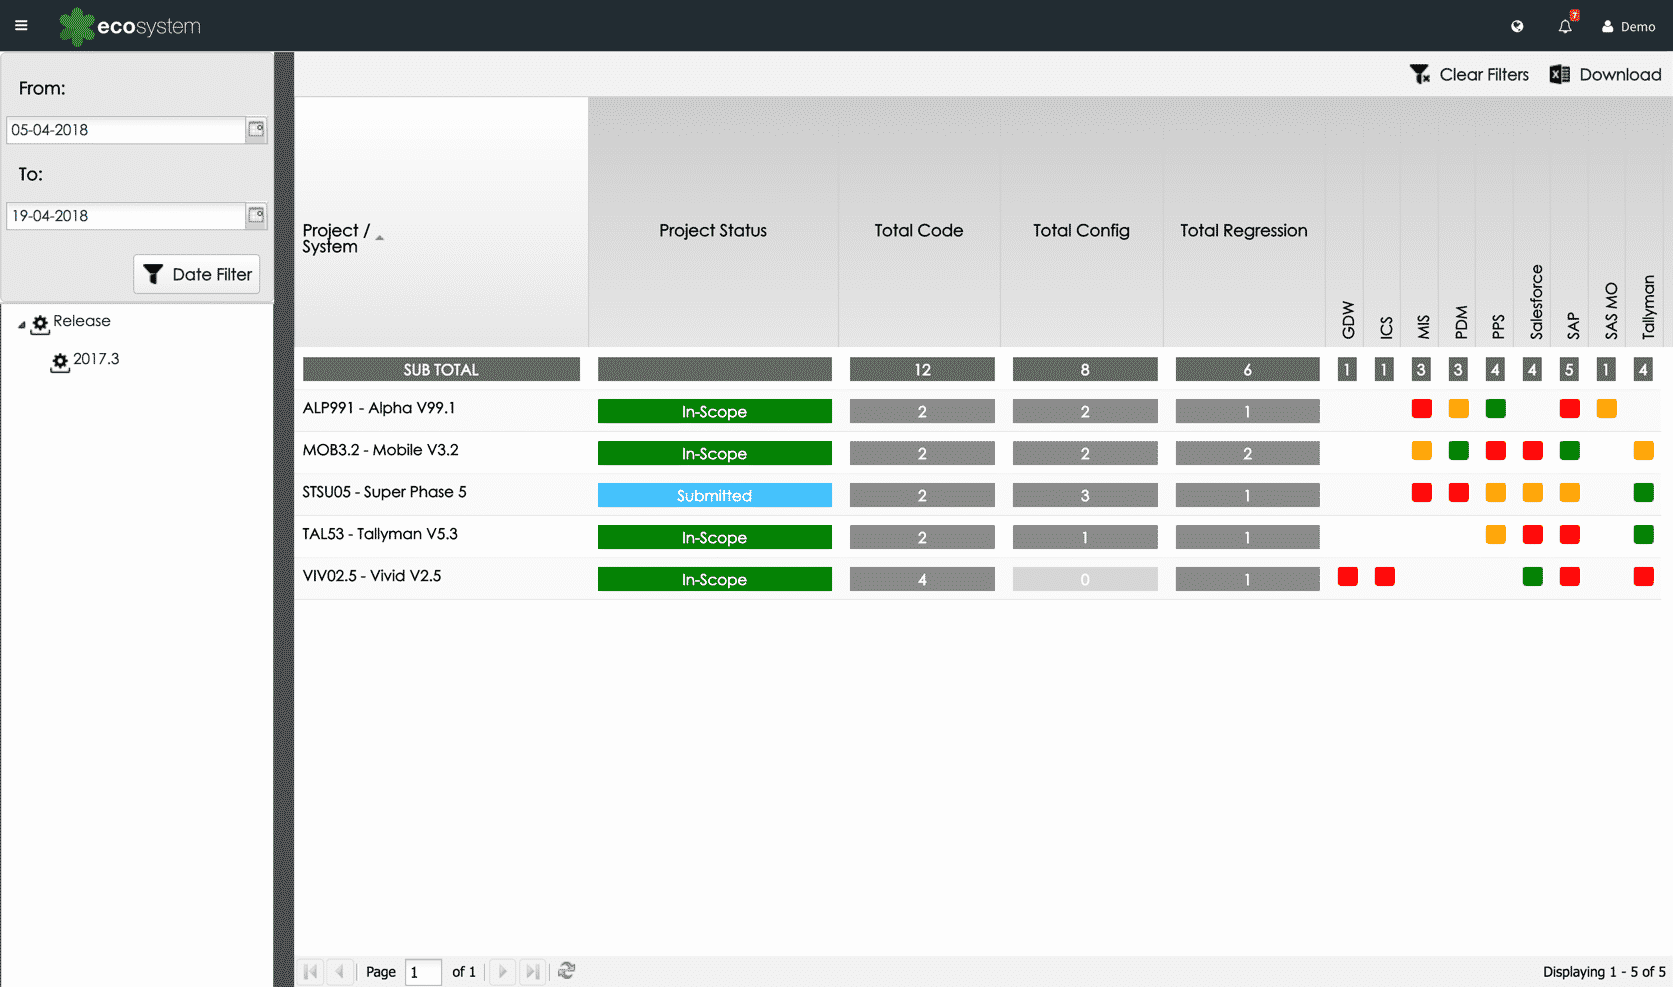Screen dimensions: 1673x987
Task: Click the red GDW indicator for VIV02.5
Action: (1348, 576)
